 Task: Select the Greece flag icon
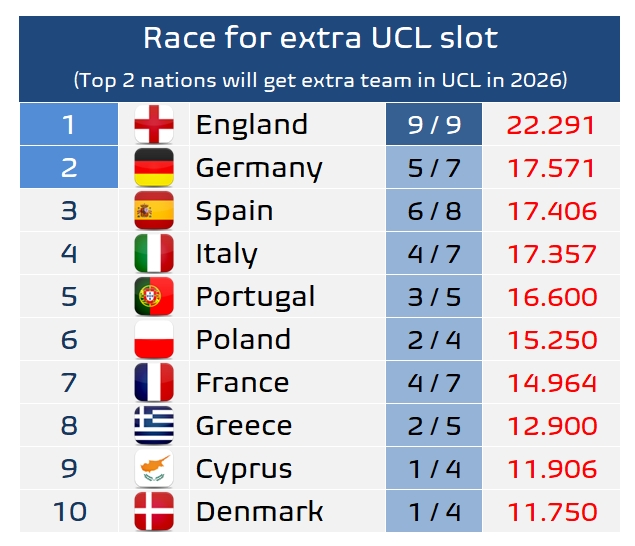(x=154, y=426)
